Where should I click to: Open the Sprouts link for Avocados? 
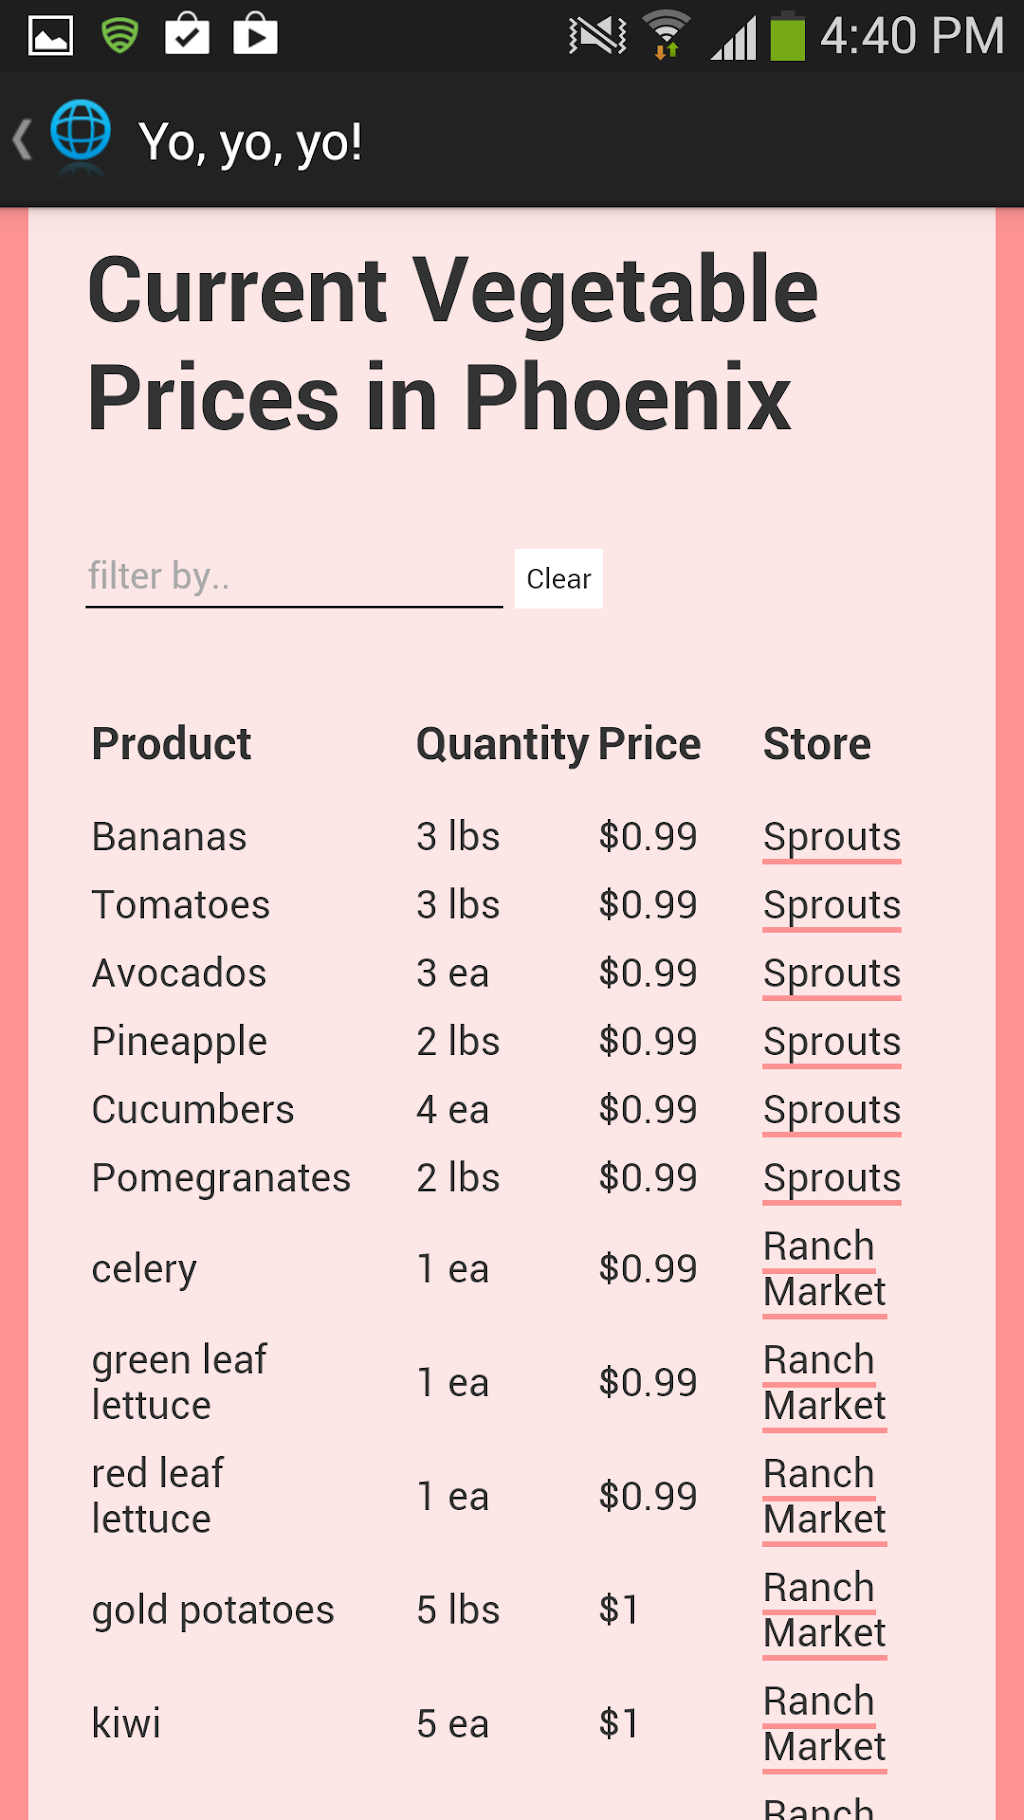click(831, 973)
